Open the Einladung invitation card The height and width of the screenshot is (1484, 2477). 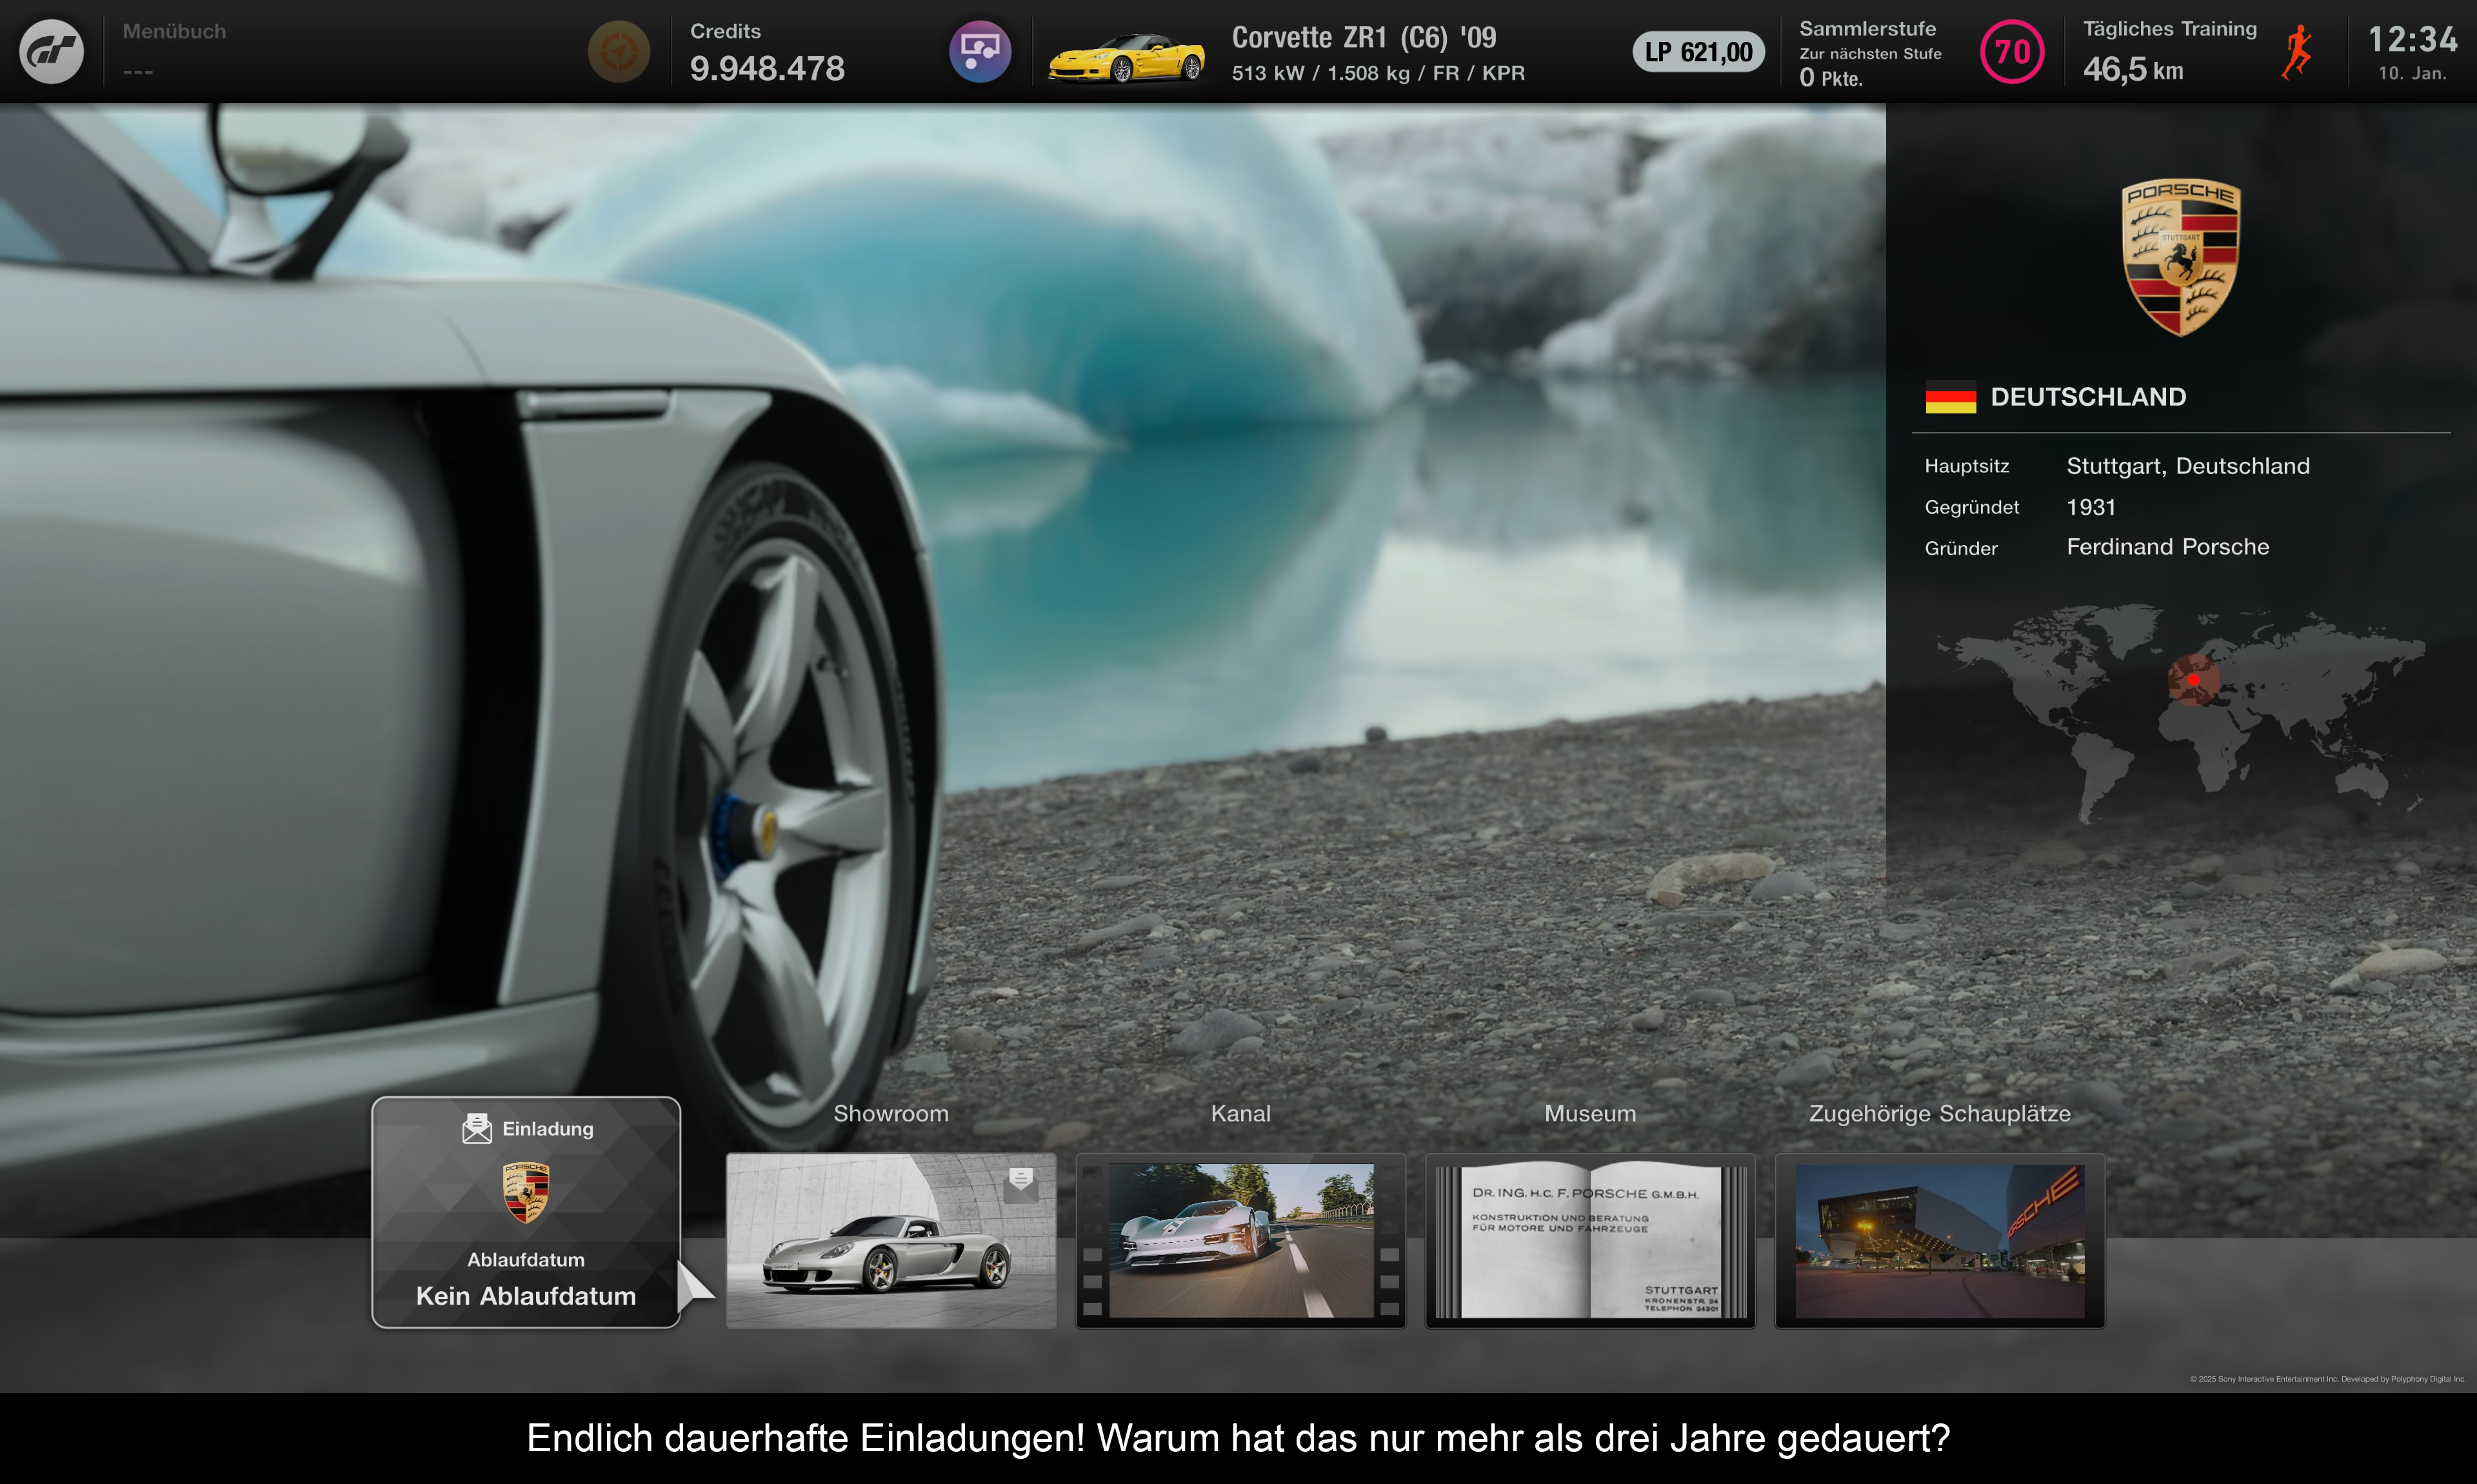click(526, 1212)
